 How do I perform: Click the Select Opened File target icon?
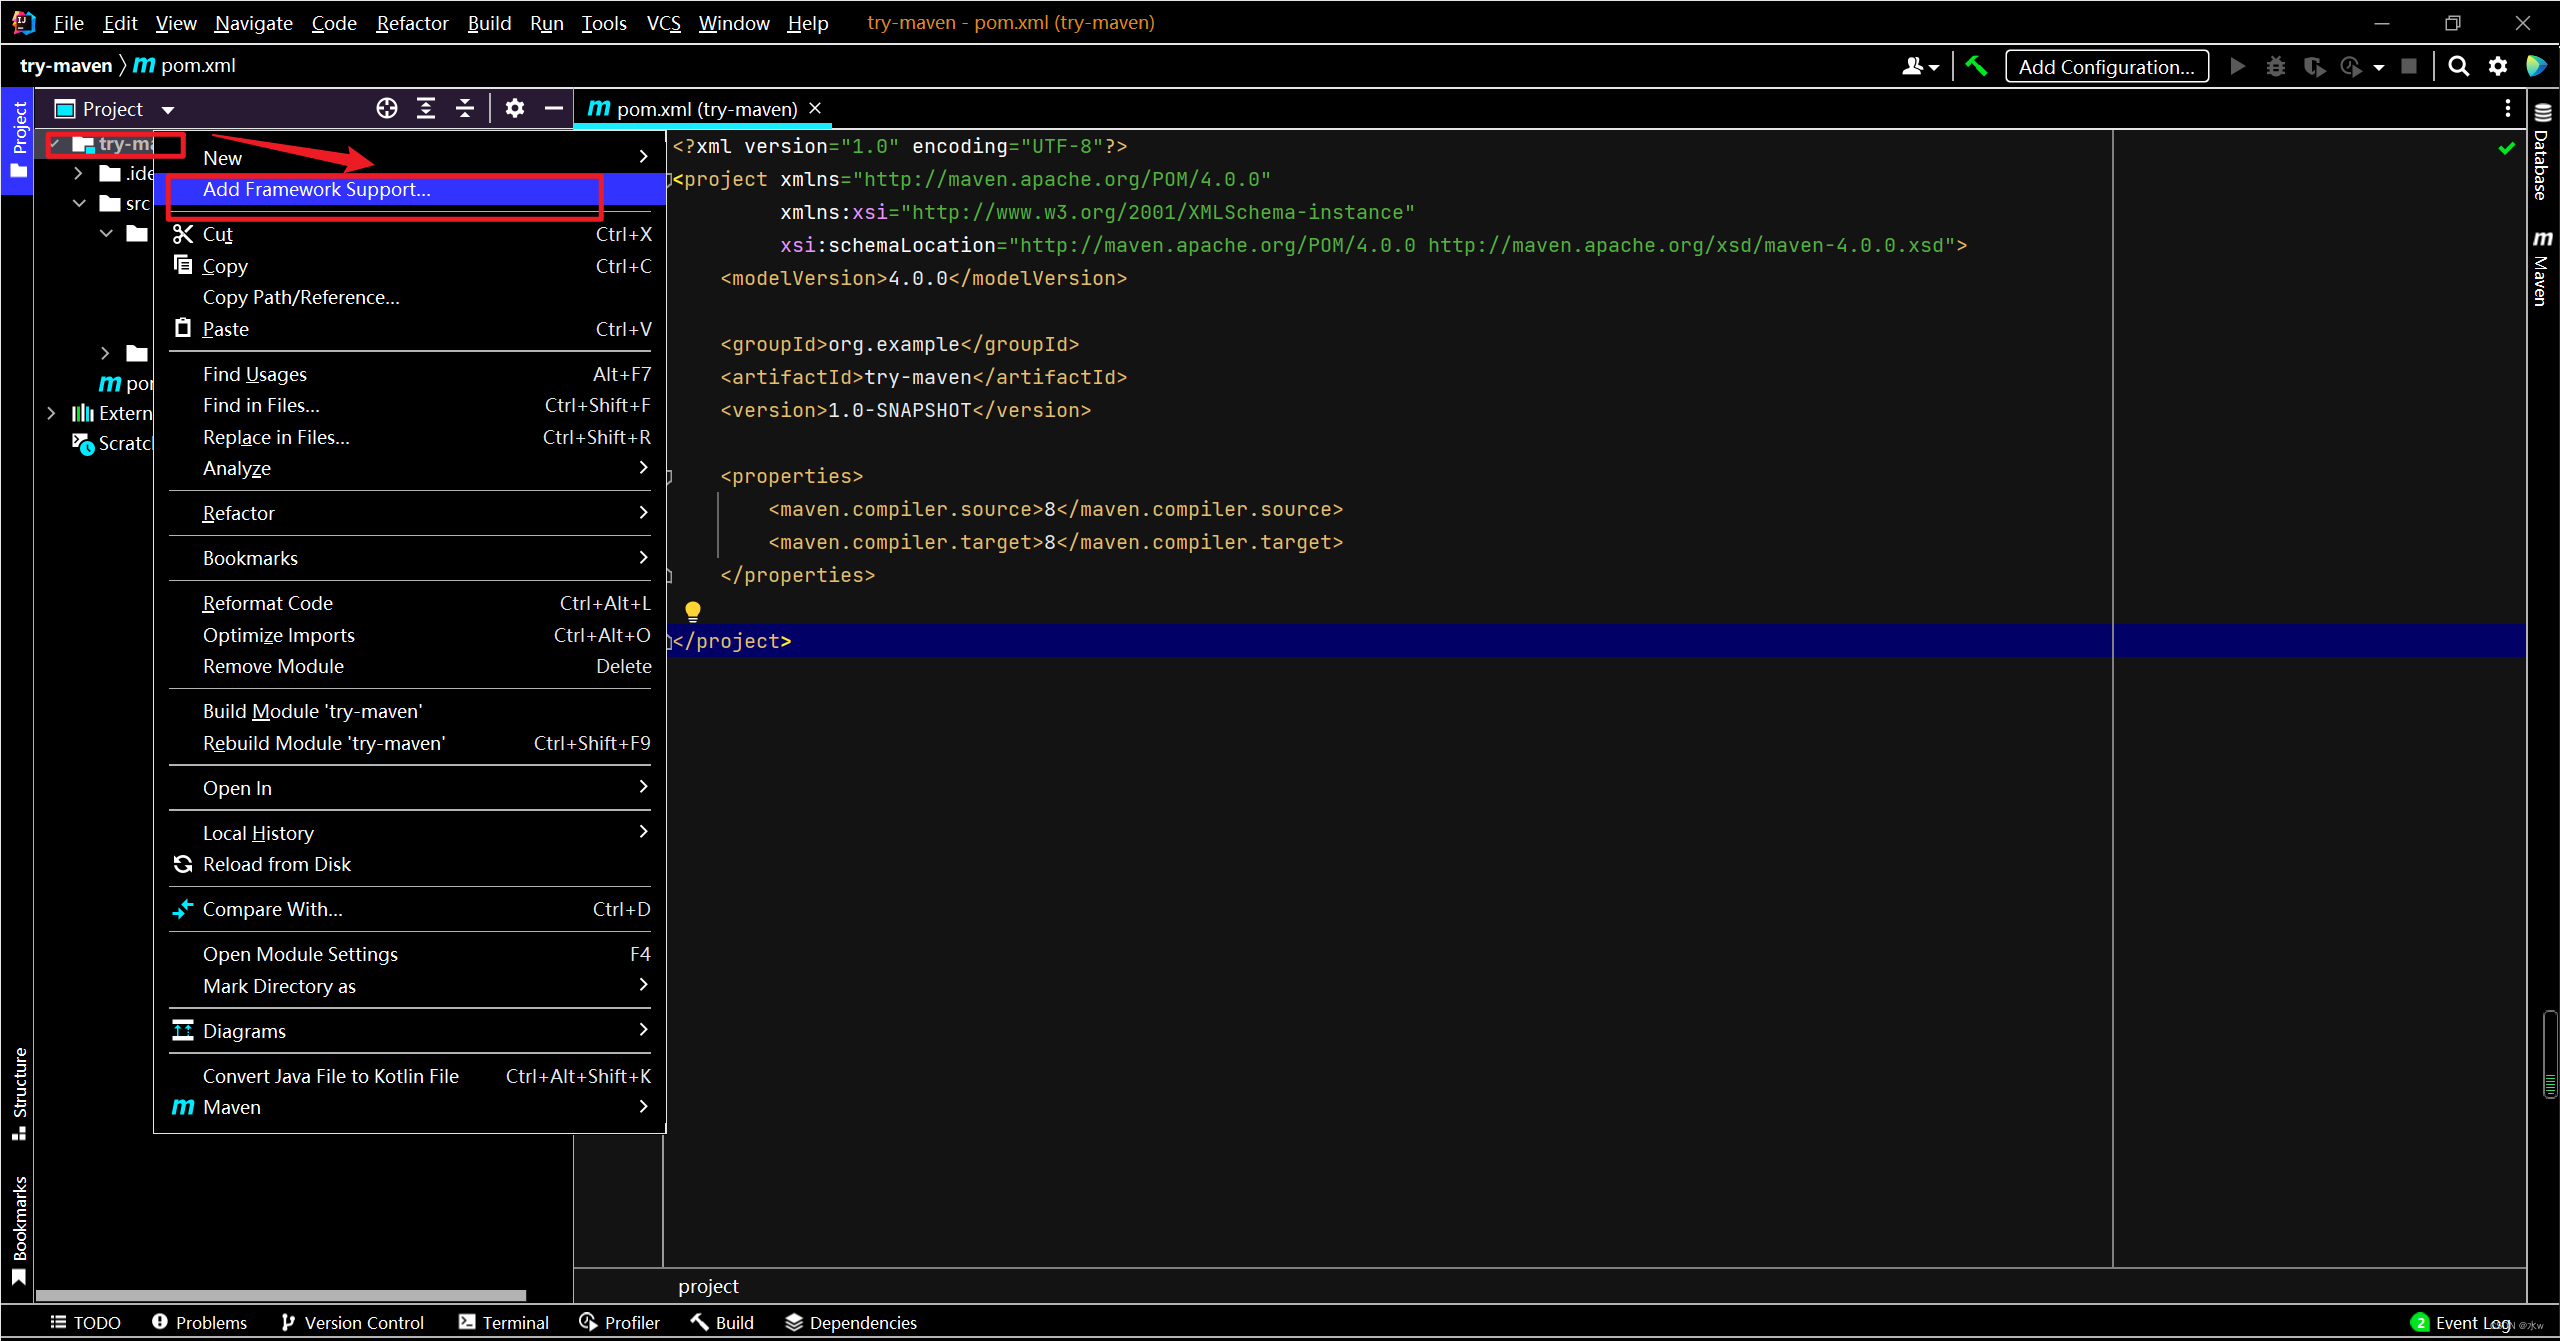(x=387, y=108)
